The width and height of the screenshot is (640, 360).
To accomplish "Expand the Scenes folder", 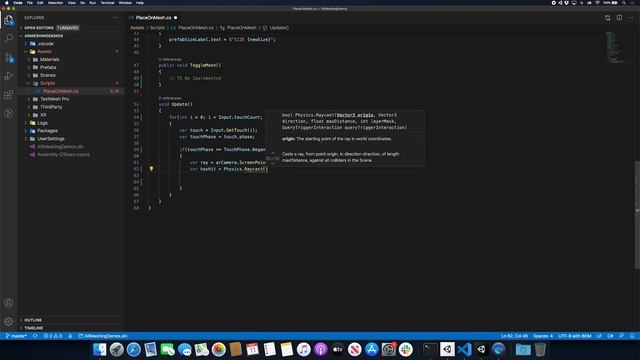I will click(71, 76).
